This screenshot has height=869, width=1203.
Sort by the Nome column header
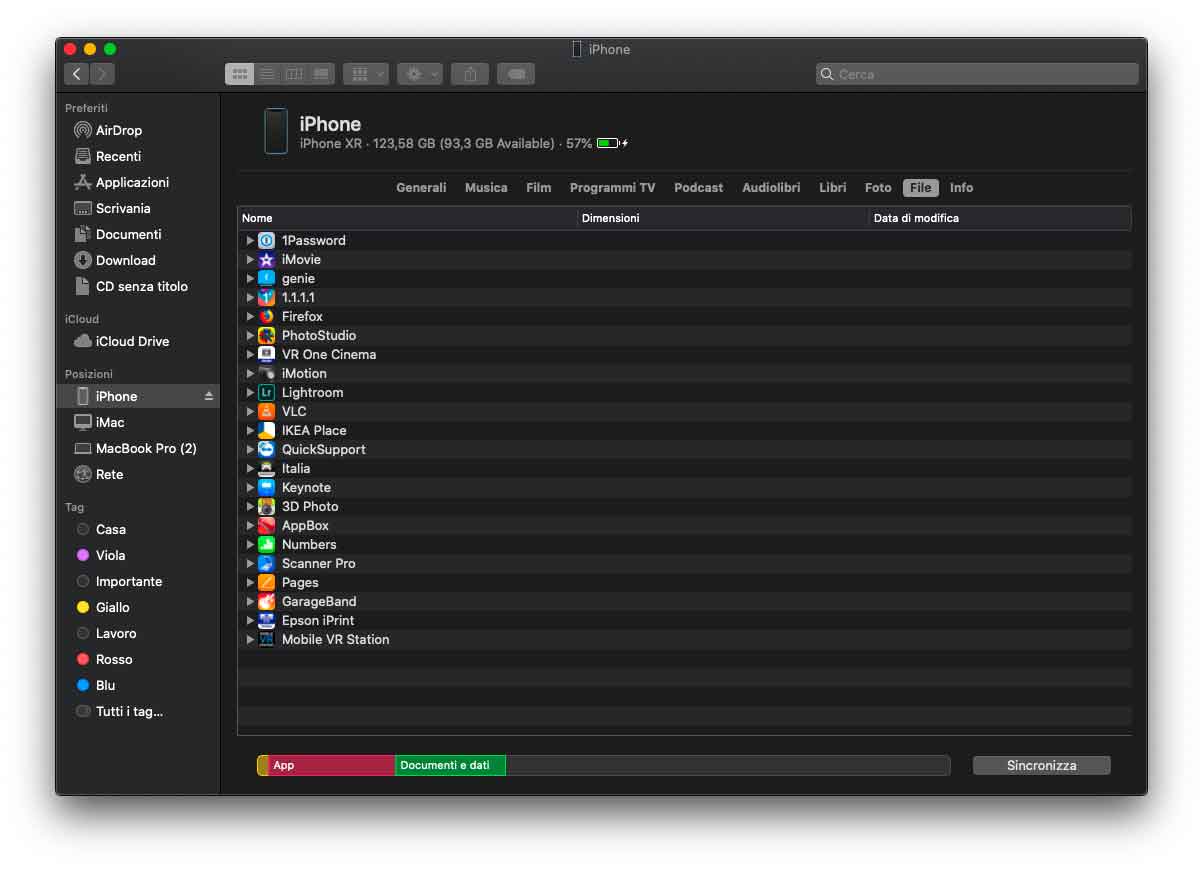pyautogui.click(x=407, y=218)
